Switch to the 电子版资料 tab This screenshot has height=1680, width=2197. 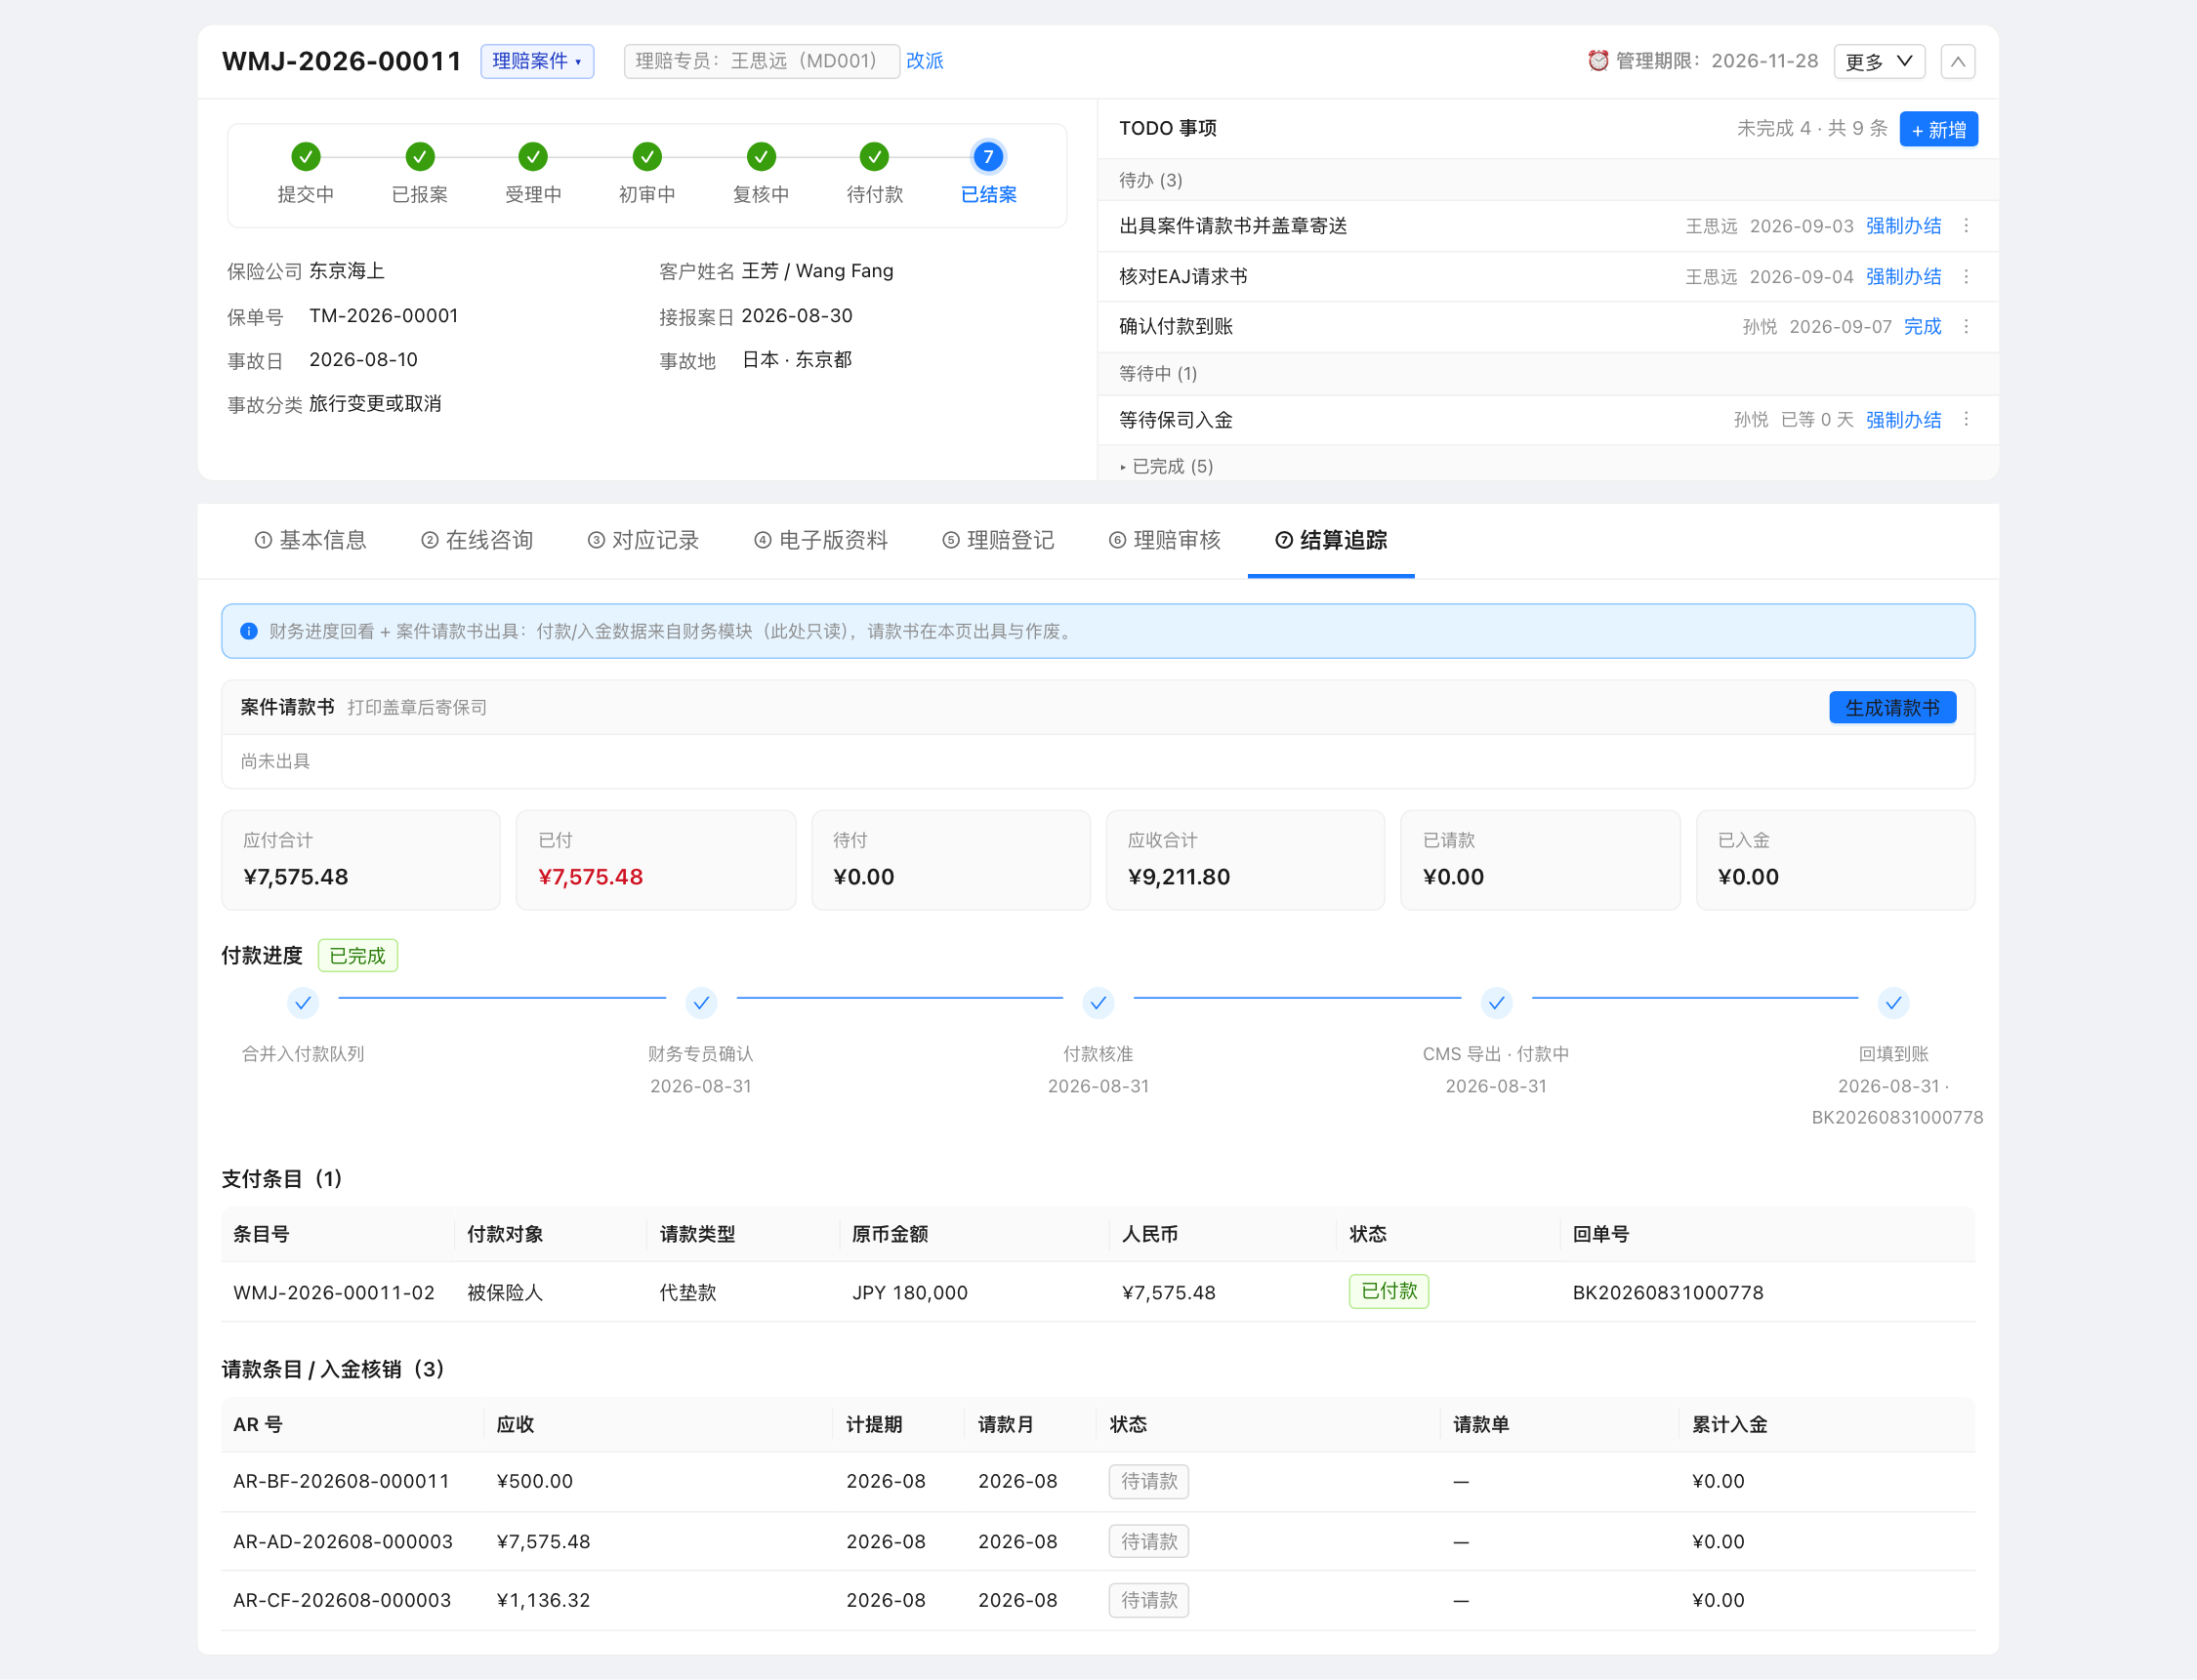(821, 540)
